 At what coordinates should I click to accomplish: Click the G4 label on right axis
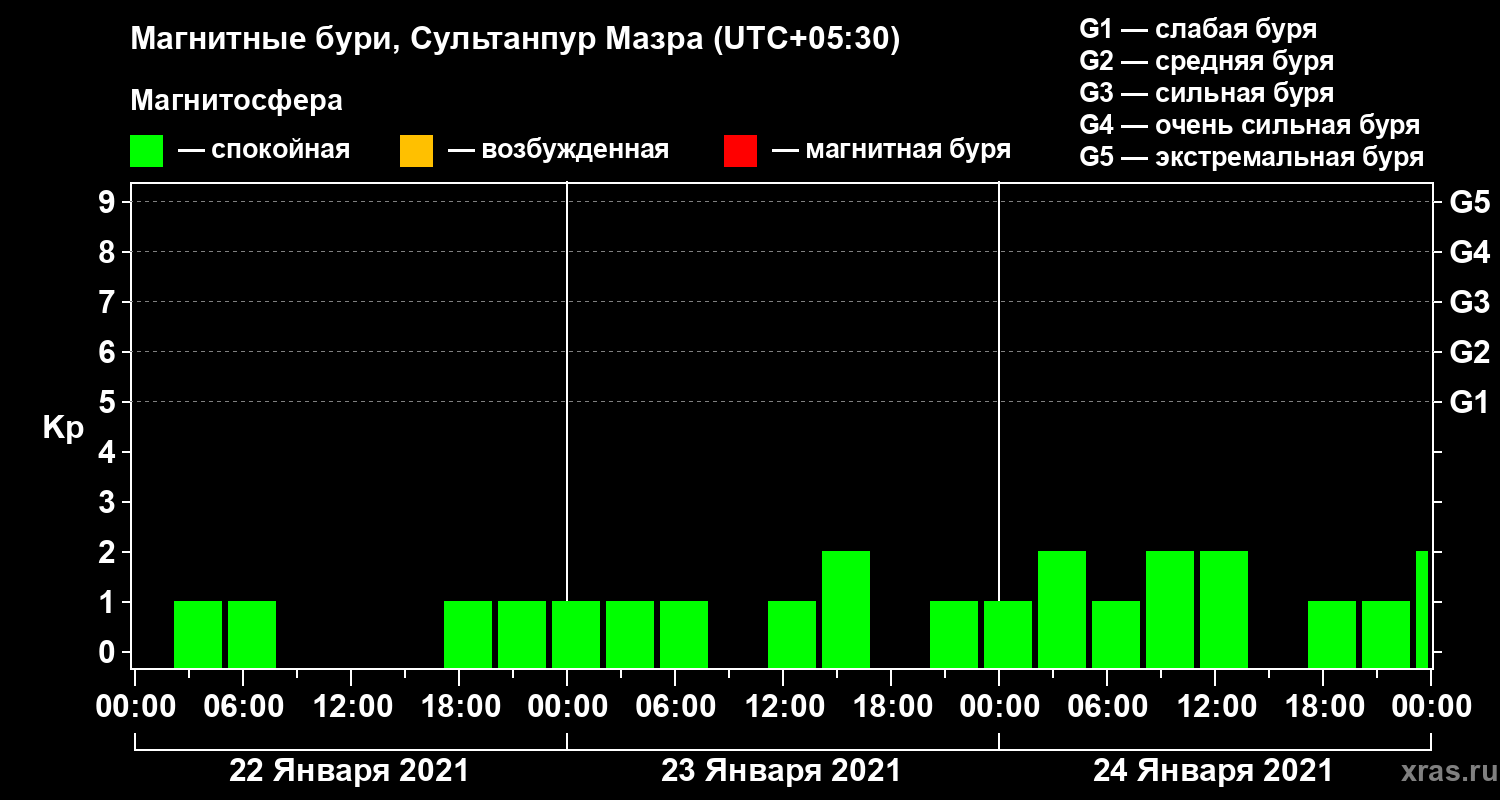(1470, 253)
